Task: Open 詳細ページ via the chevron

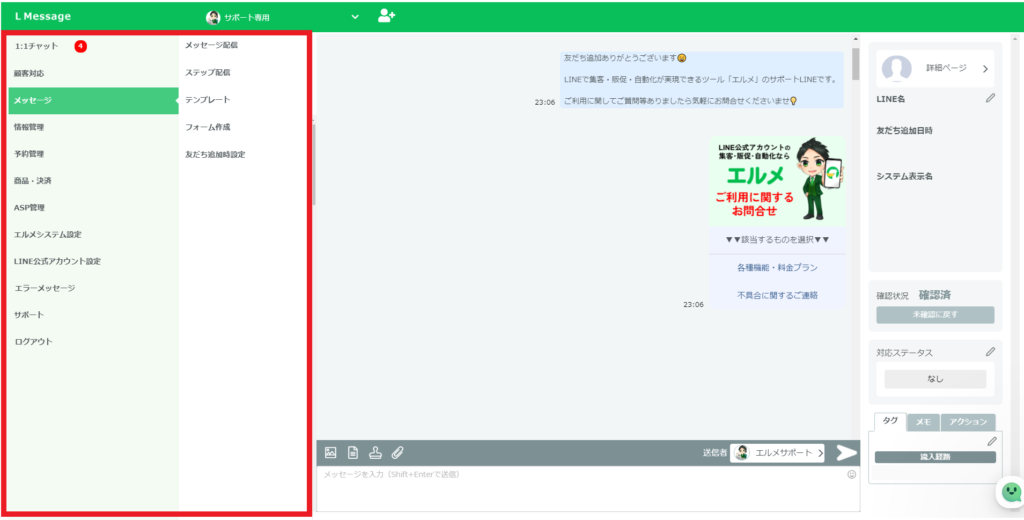Action: pyautogui.click(x=985, y=69)
